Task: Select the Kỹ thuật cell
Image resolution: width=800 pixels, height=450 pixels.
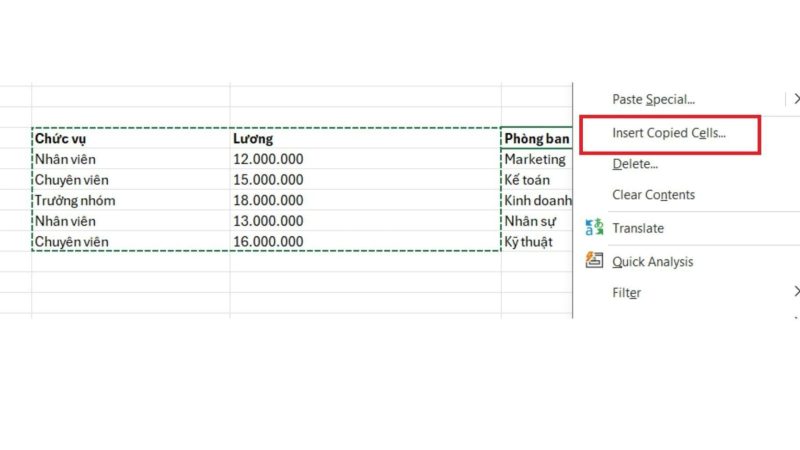Action: (537, 241)
